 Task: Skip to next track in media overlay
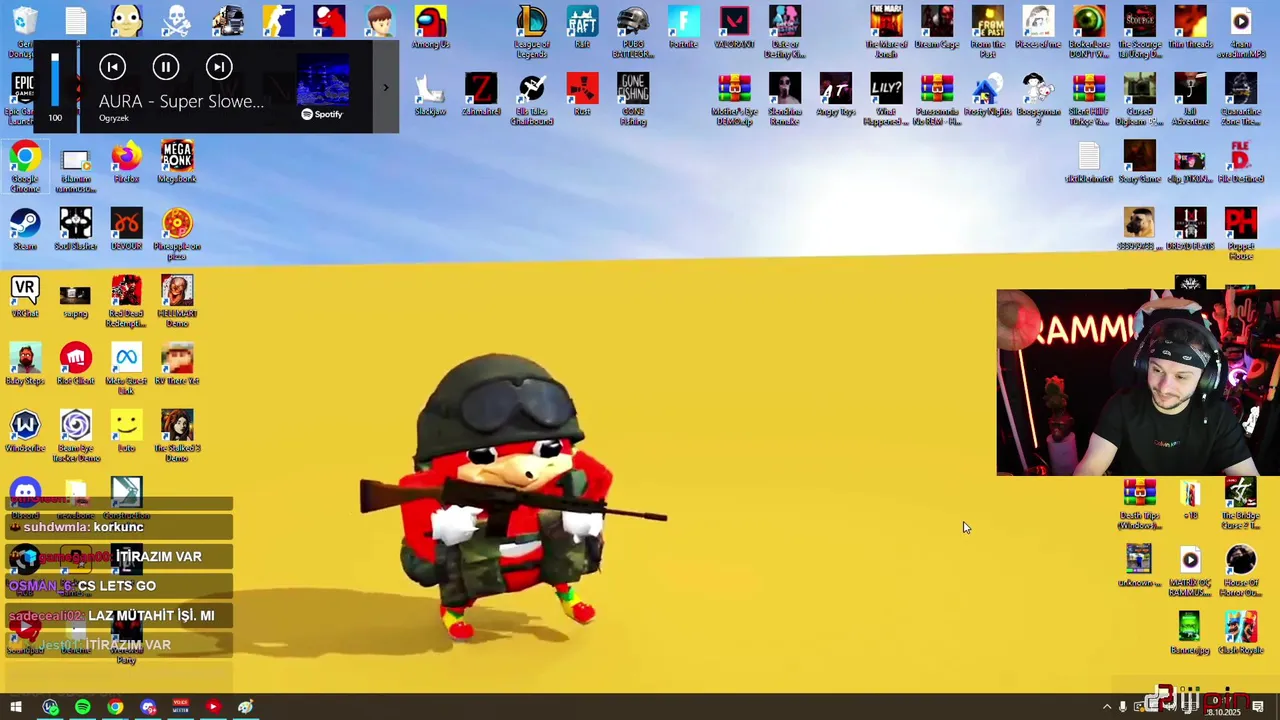tap(219, 67)
